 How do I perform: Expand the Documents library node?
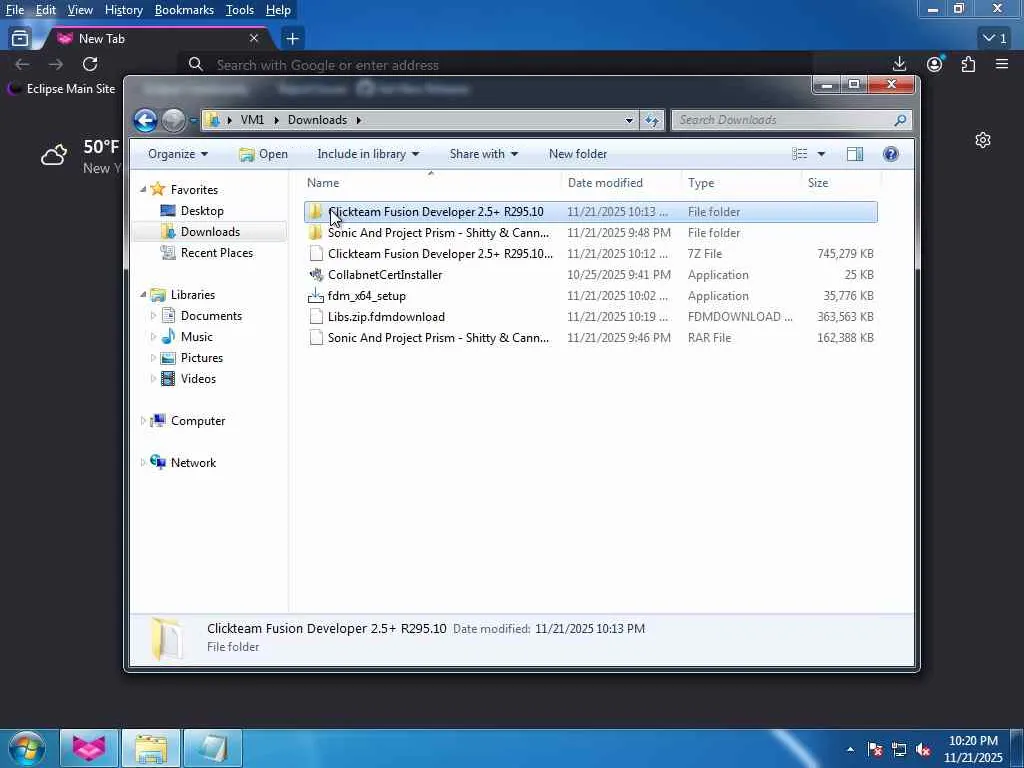[x=153, y=315]
